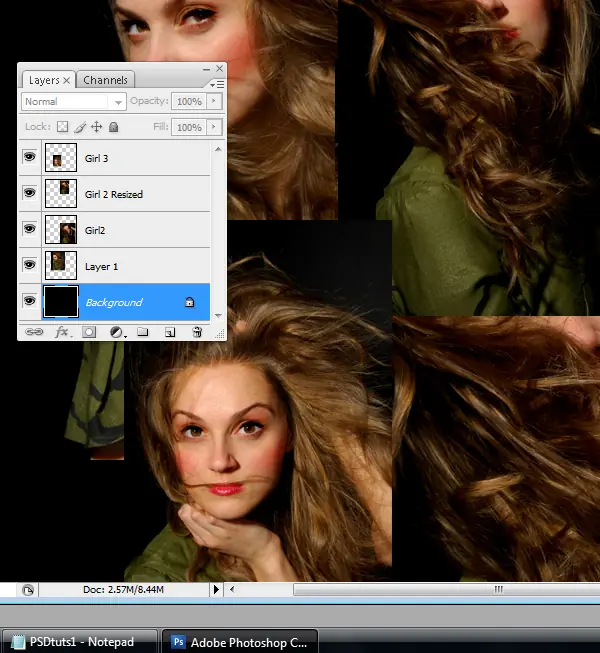Hide the Layer 1 eye icon
The width and height of the screenshot is (600, 653).
(x=30, y=265)
